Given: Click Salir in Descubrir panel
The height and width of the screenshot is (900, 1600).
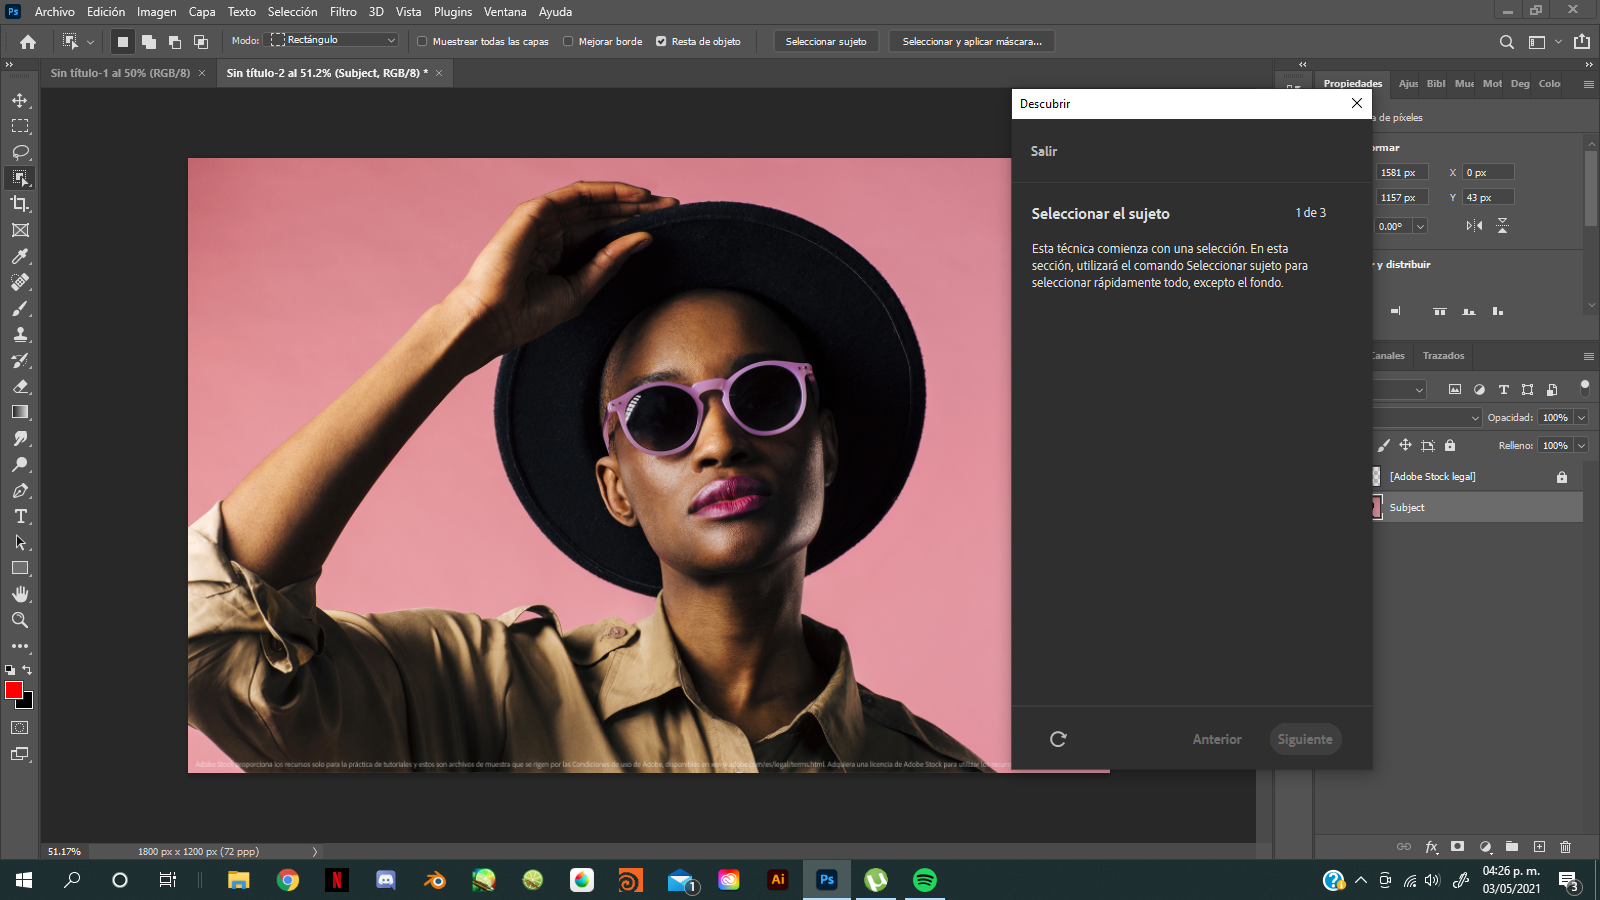Looking at the screenshot, I should coord(1044,151).
